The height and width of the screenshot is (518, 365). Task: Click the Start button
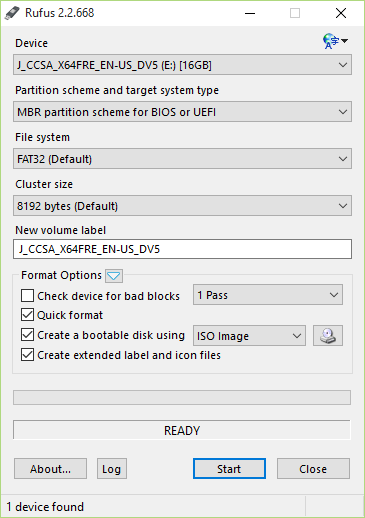pos(229,469)
